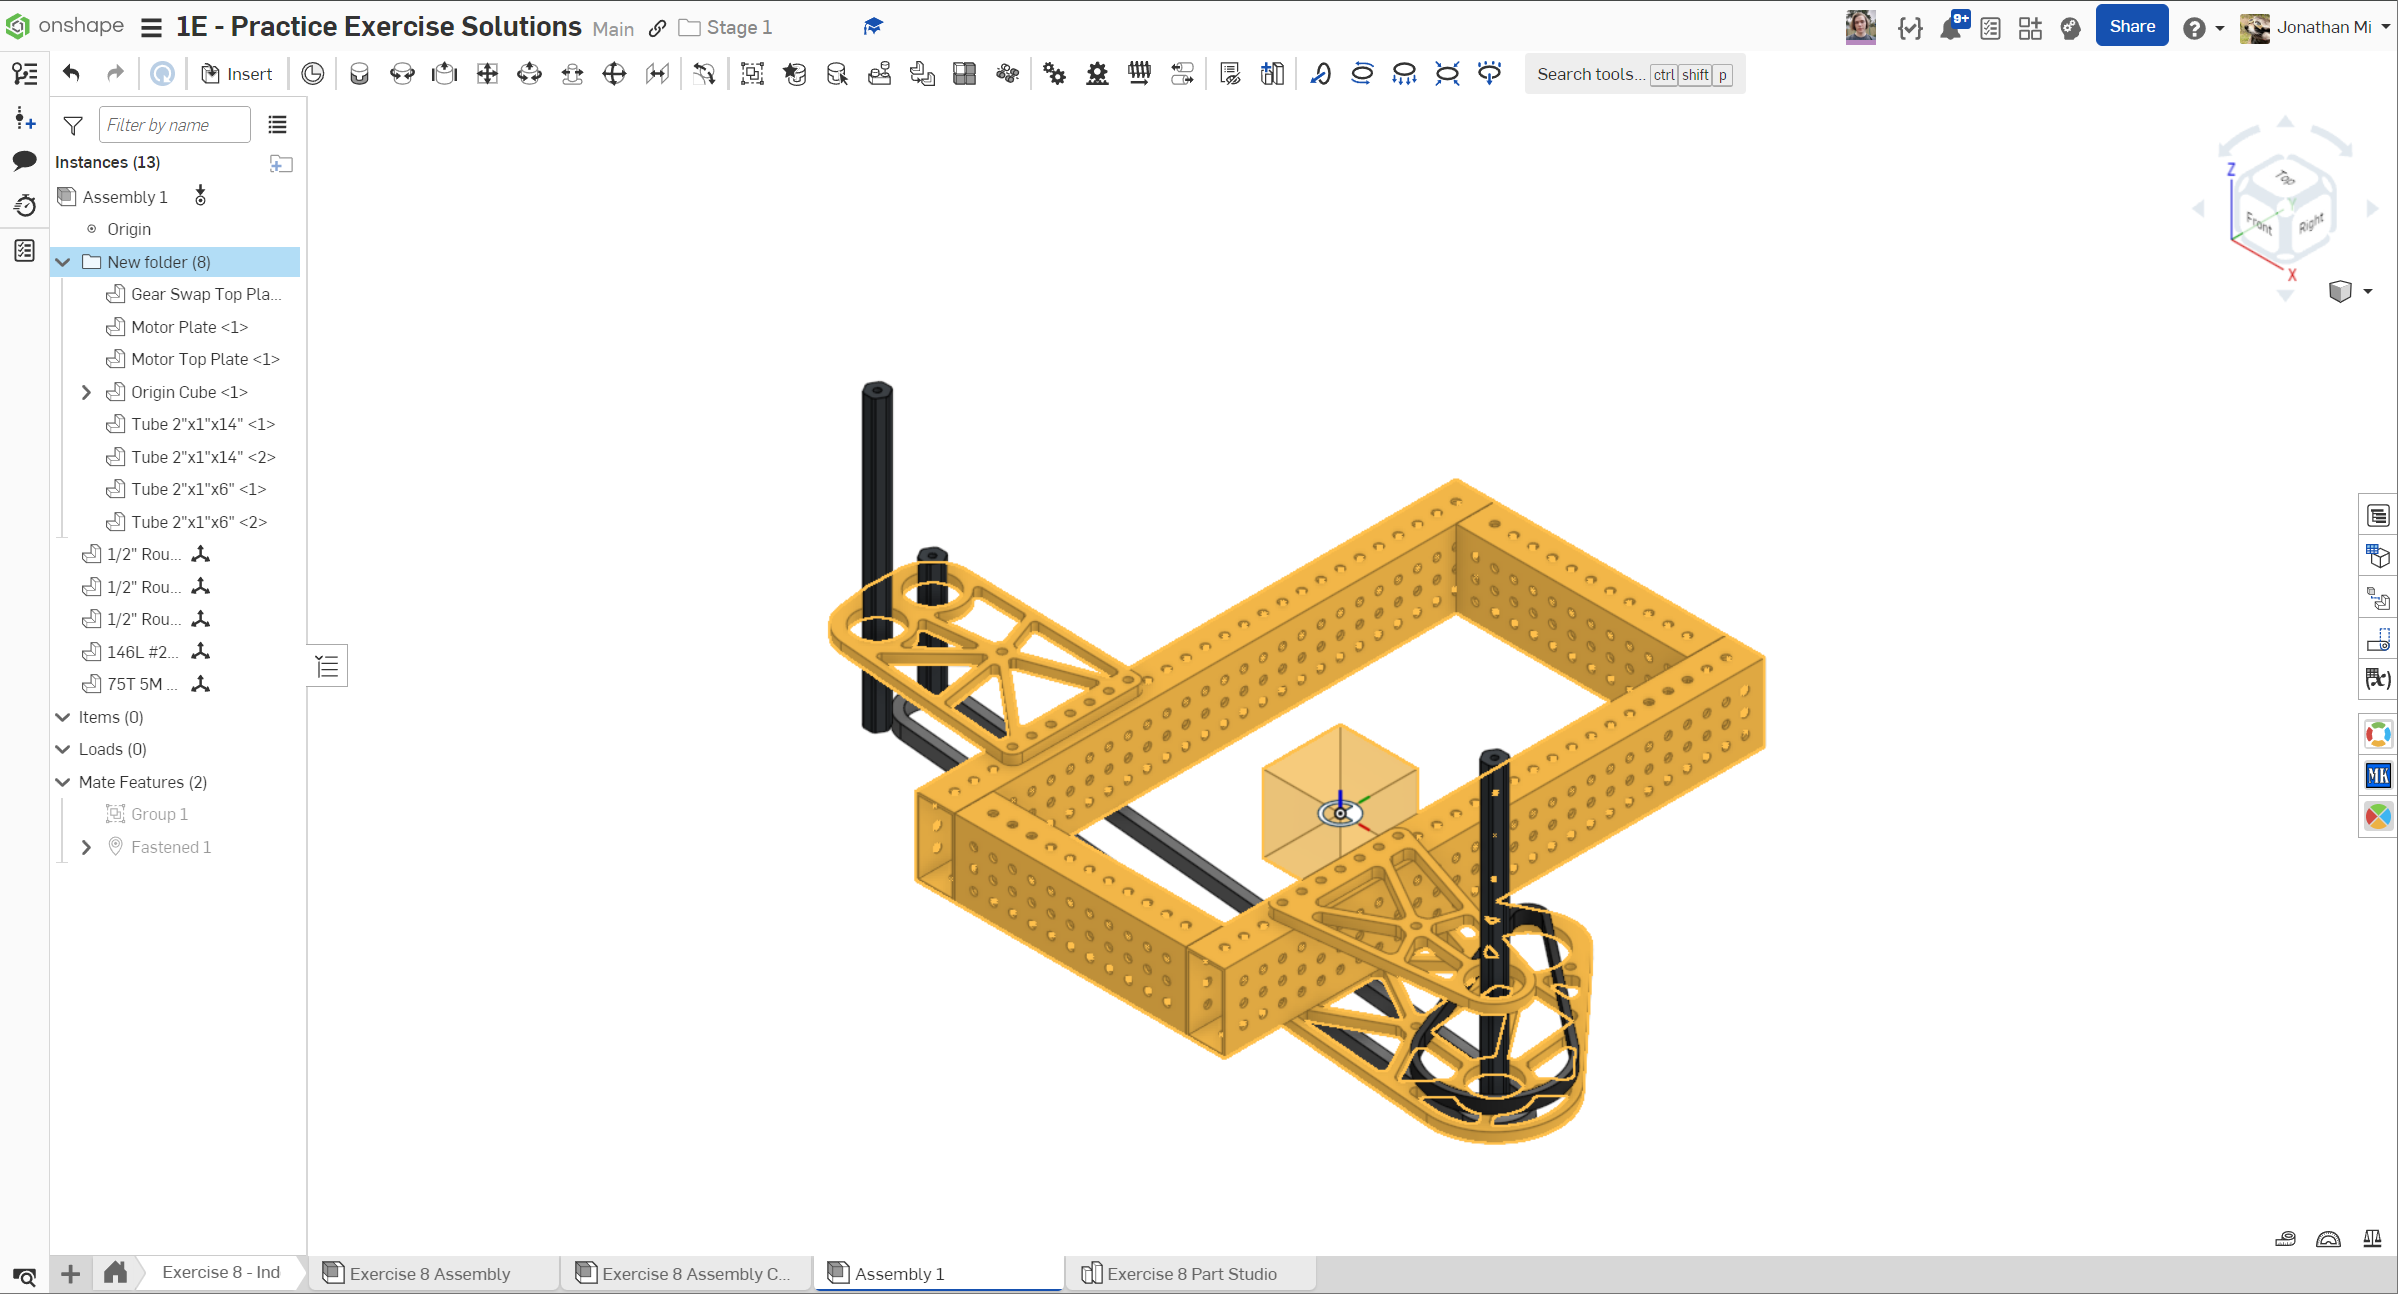2398x1294 pixels.
Task: Select Motor Top Plate <1> in instance list
Action: pos(205,359)
